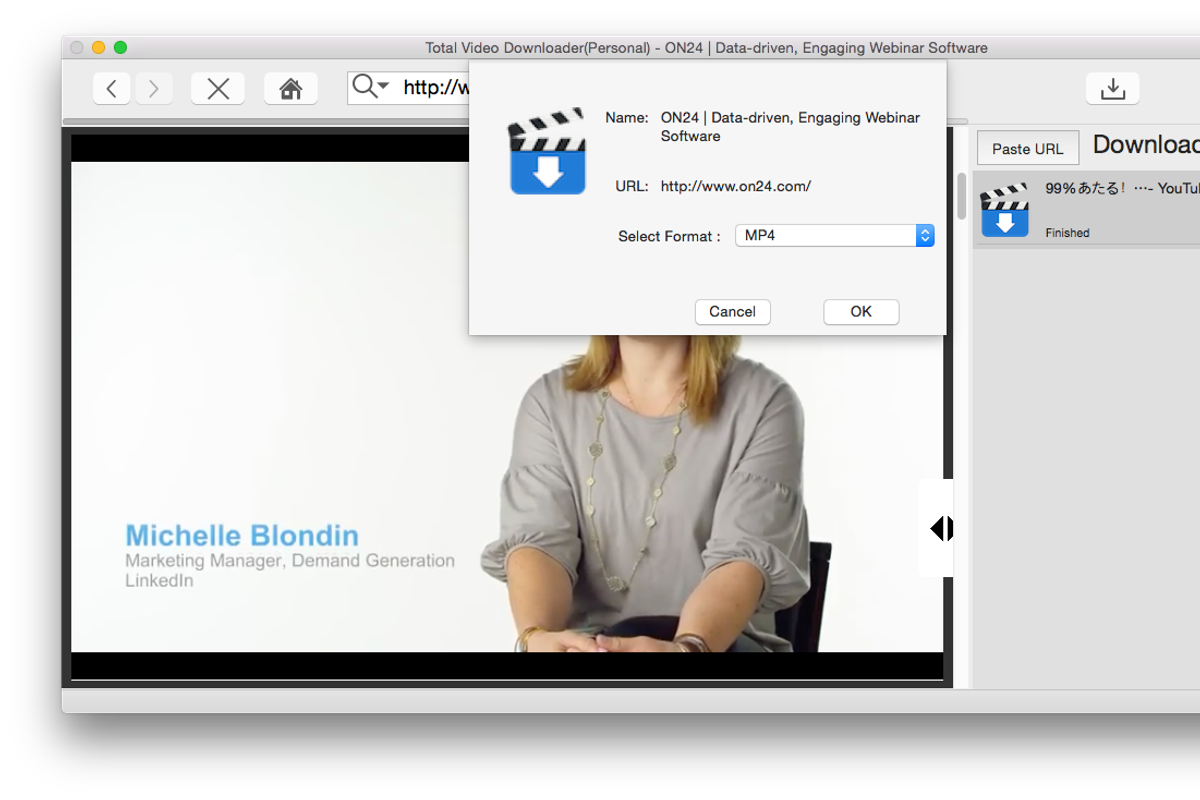Screen dimensions: 1200x800
Task: Go forward with the right arrow button
Action: click(153, 88)
